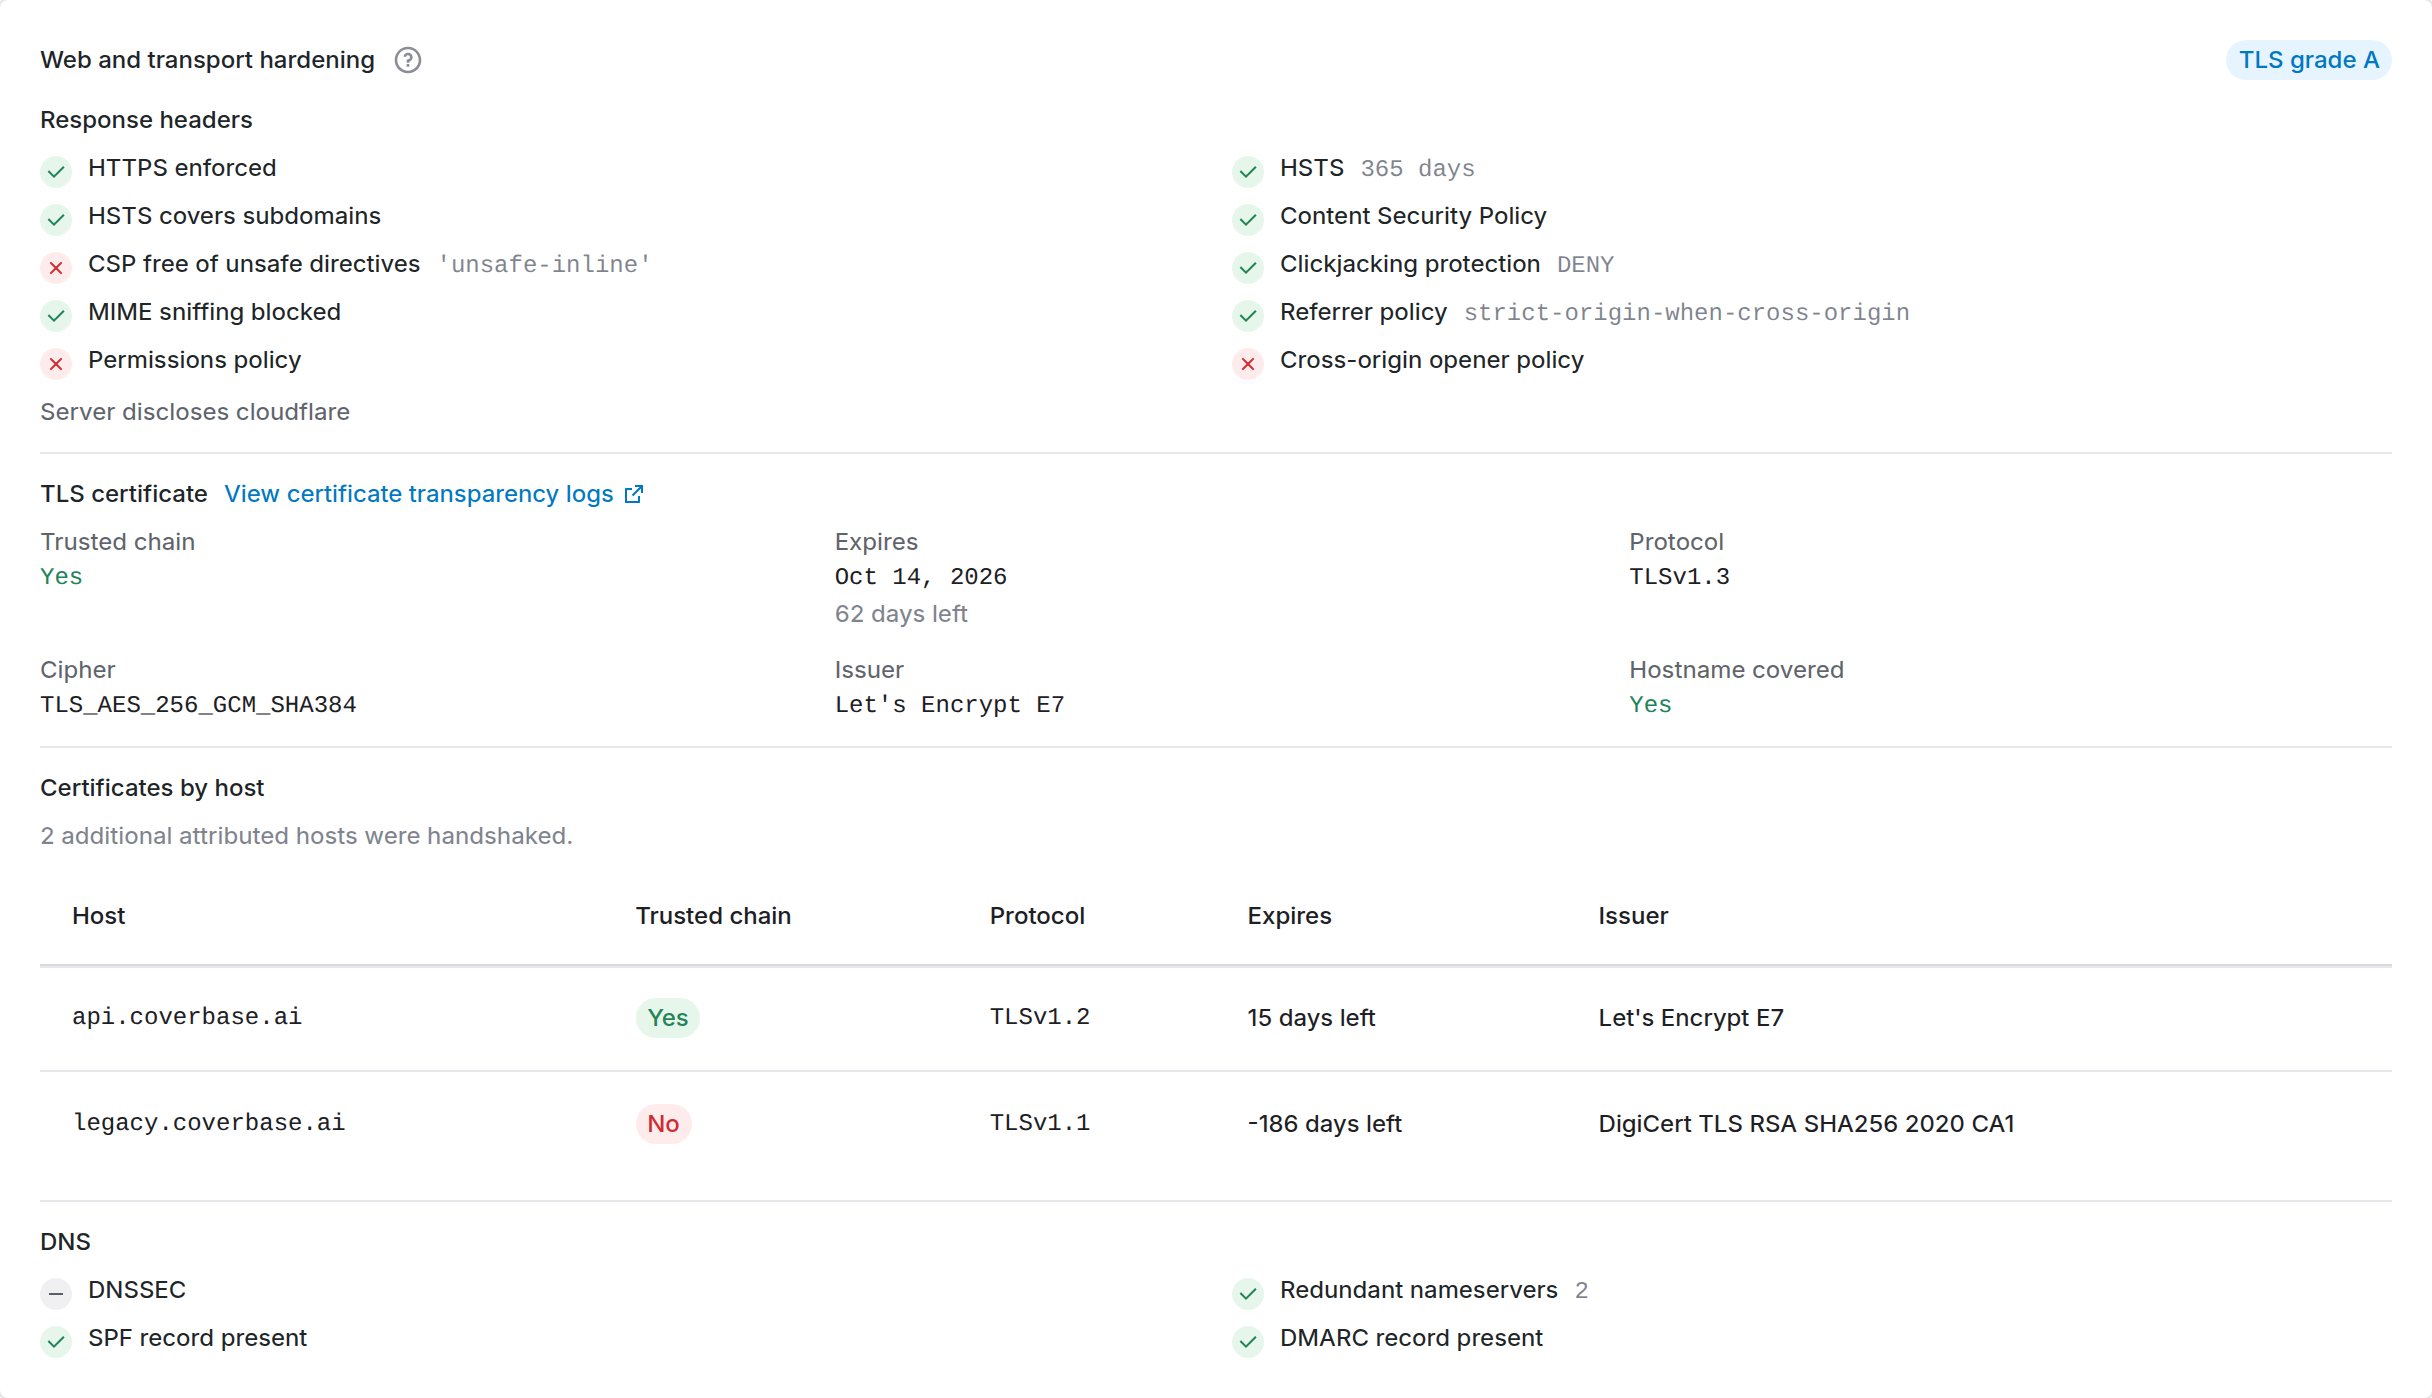2432x1398 pixels.
Task: Click the check icon for Content Security Policy
Action: point(1248,219)
